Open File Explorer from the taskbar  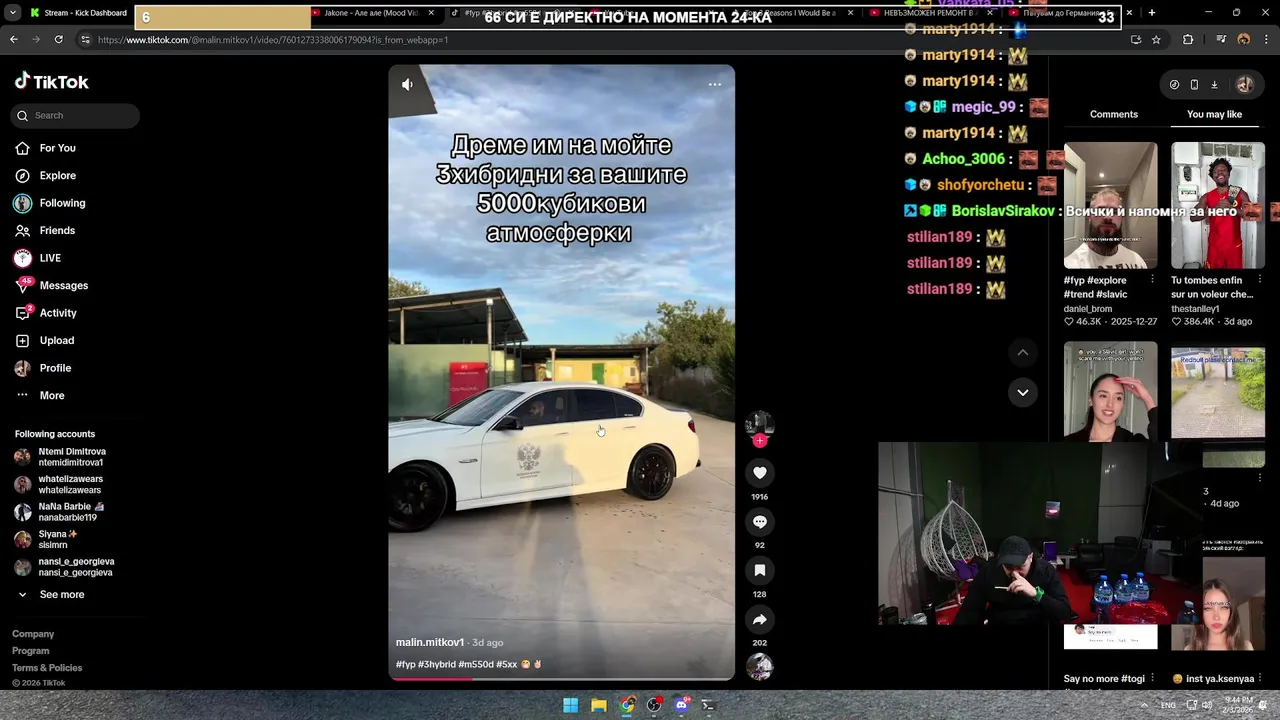click(598, 705)
